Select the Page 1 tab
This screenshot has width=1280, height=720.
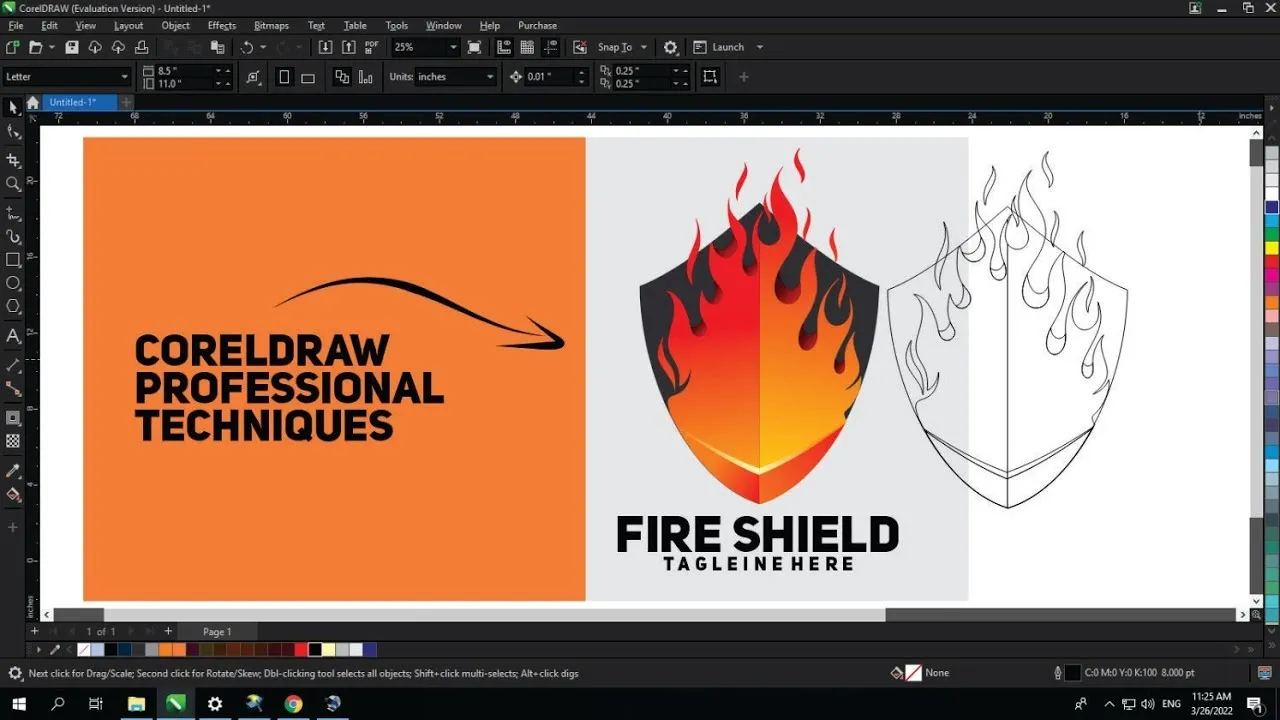[217, 631]
